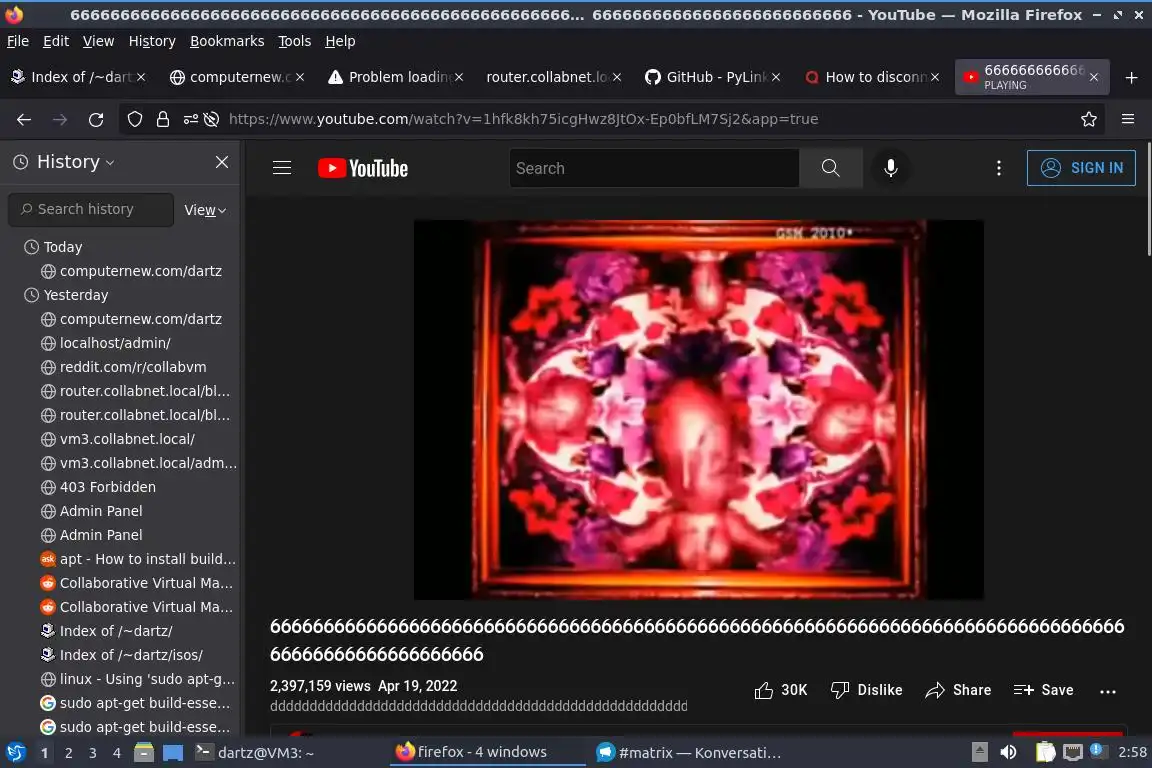Open the file manager in taskbar
This screenshot has width=1152, height=768.
144,753
